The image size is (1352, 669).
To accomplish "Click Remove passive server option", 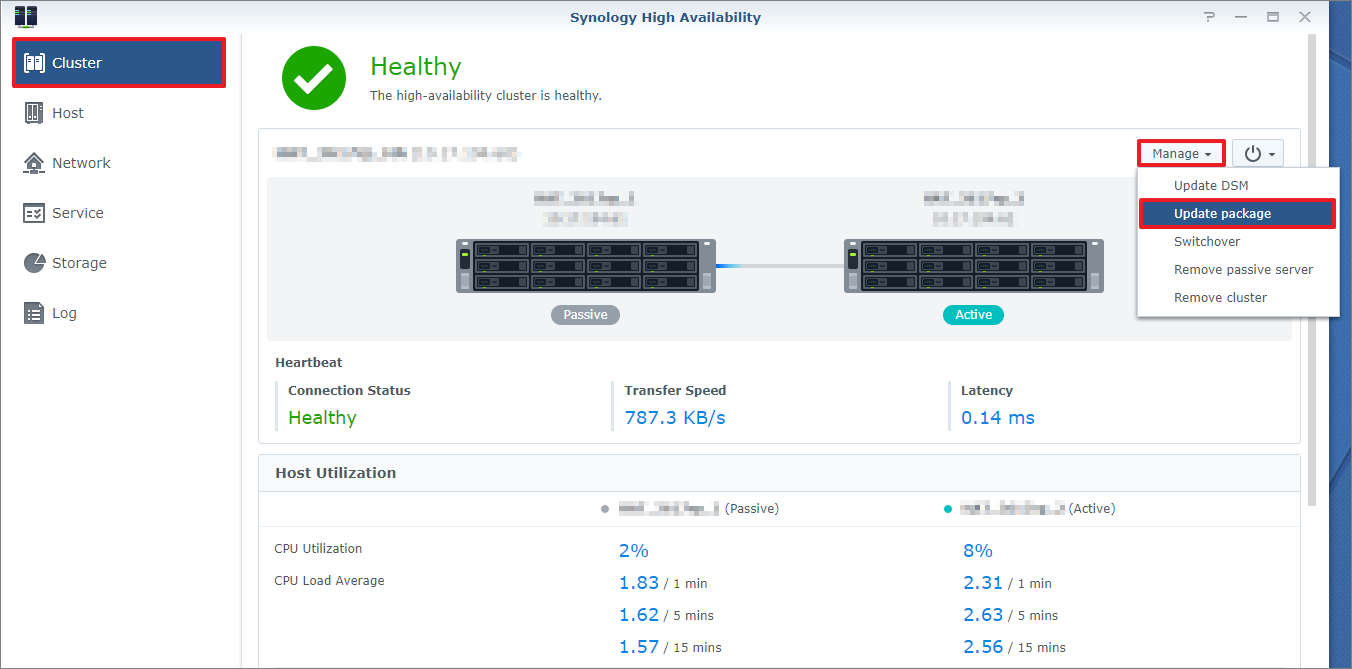I will [x=1243, y=270].
